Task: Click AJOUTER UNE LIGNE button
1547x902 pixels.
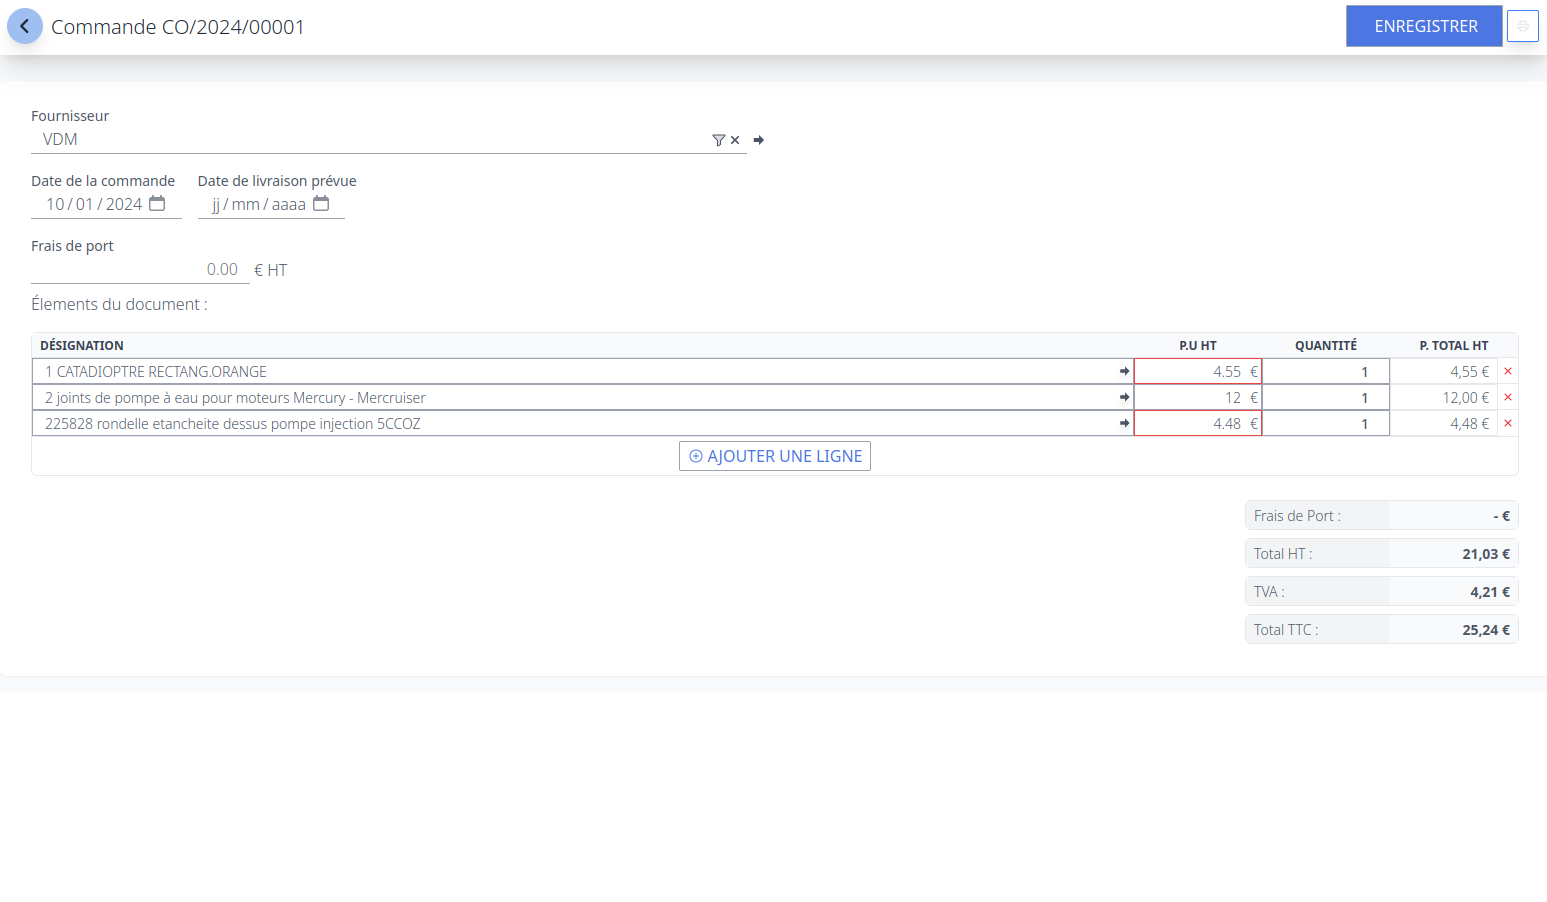Action: pos(775,456)
